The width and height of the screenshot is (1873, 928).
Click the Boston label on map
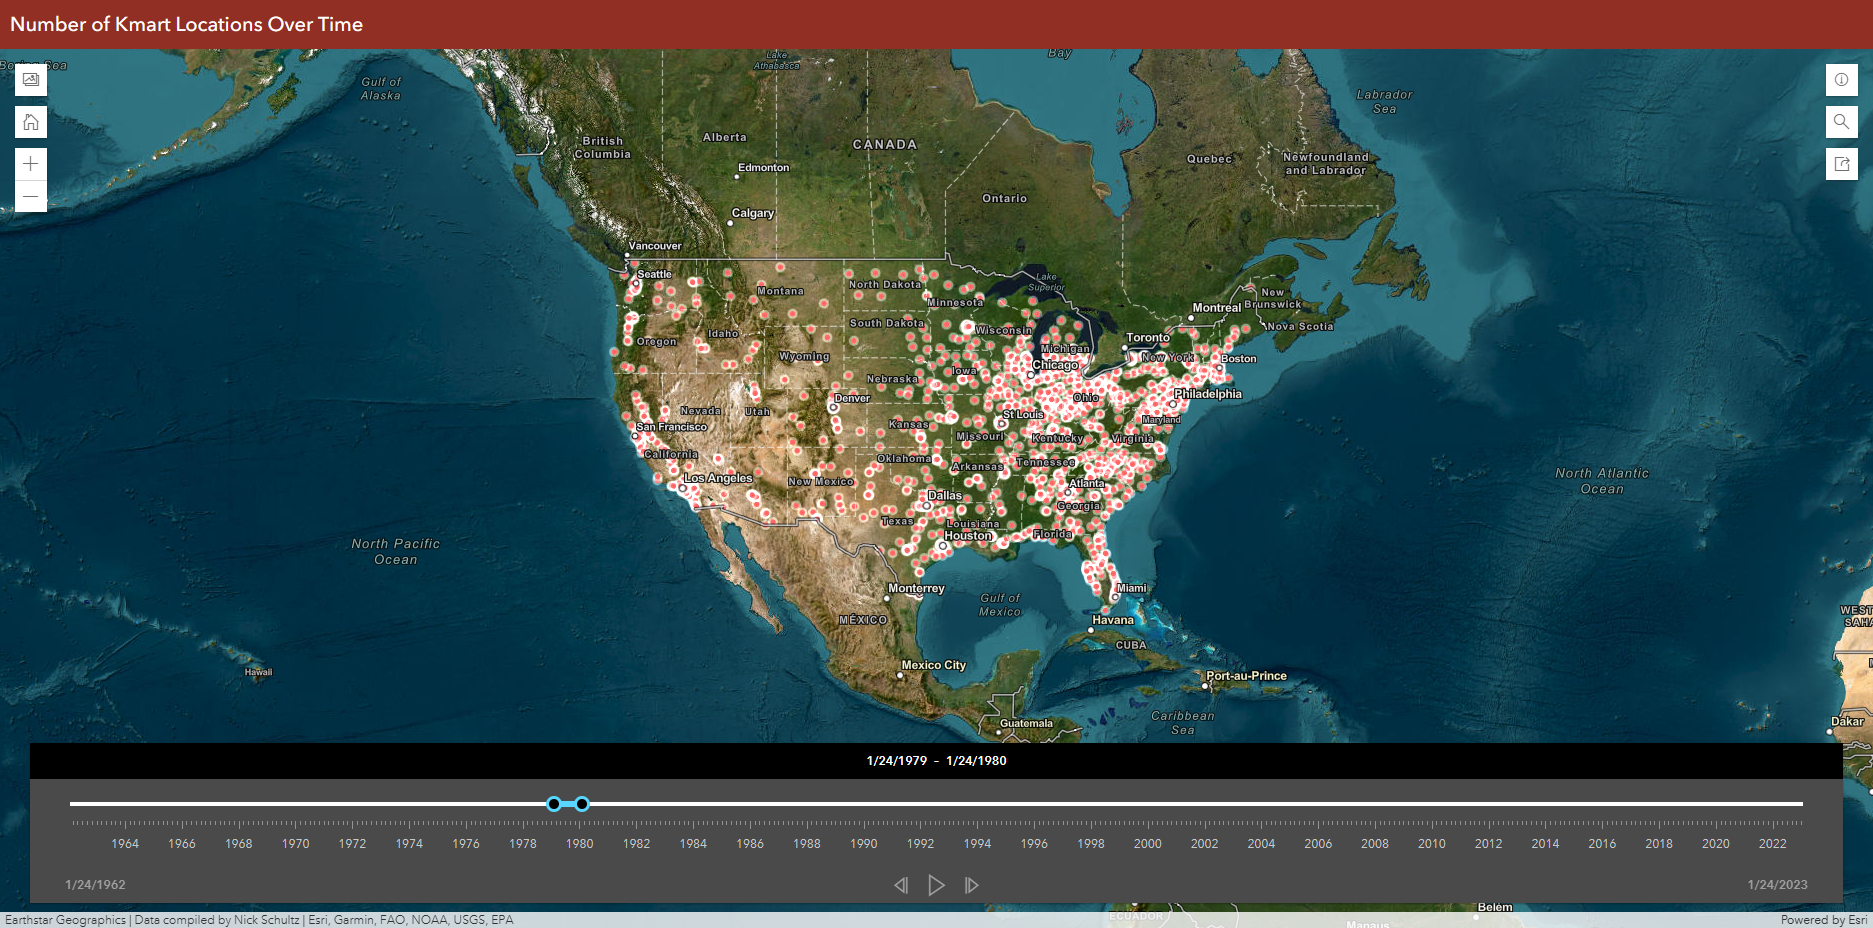[x=1238, y=359]
